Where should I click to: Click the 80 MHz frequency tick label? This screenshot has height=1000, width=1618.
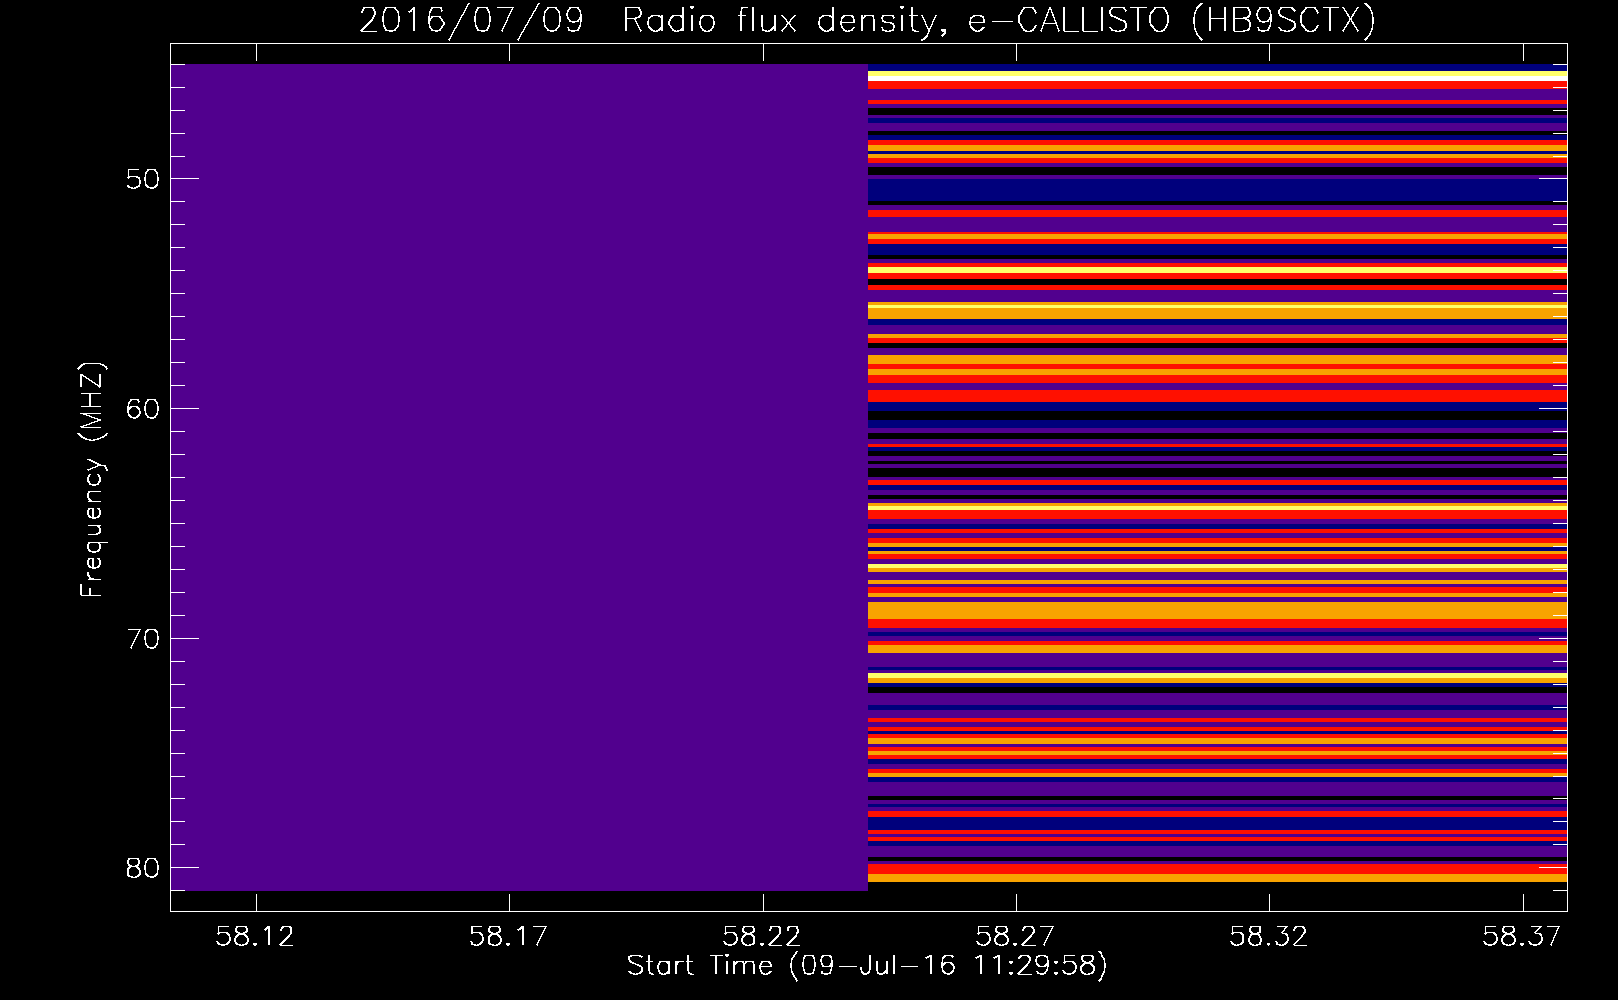click(x=143, y=868)
